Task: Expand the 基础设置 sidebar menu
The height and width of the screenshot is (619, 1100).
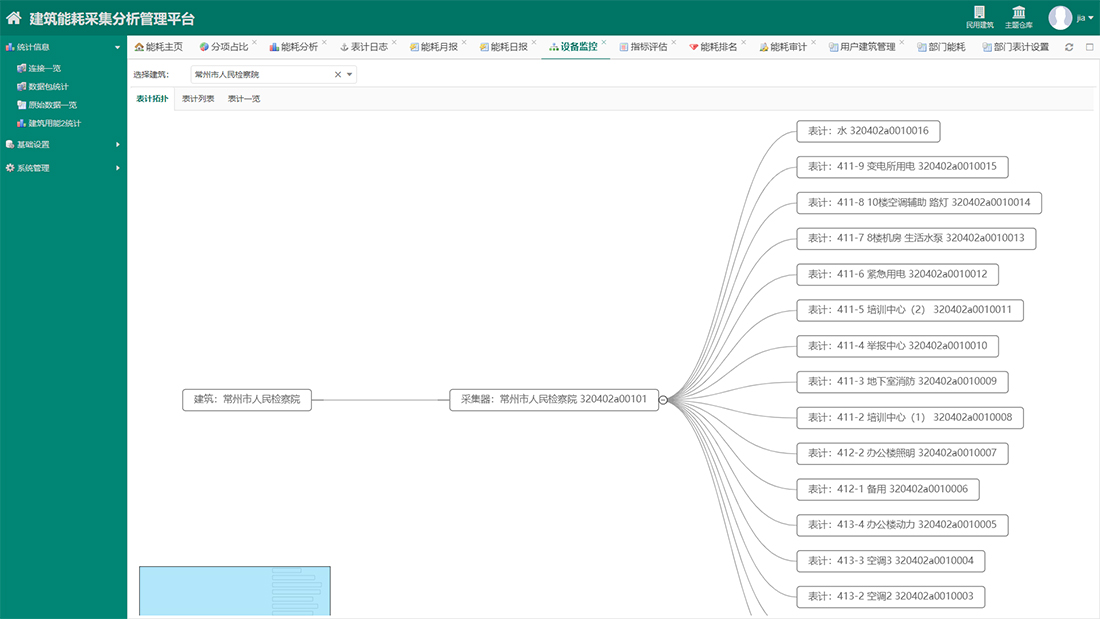Action: click(x=63, y=145)
